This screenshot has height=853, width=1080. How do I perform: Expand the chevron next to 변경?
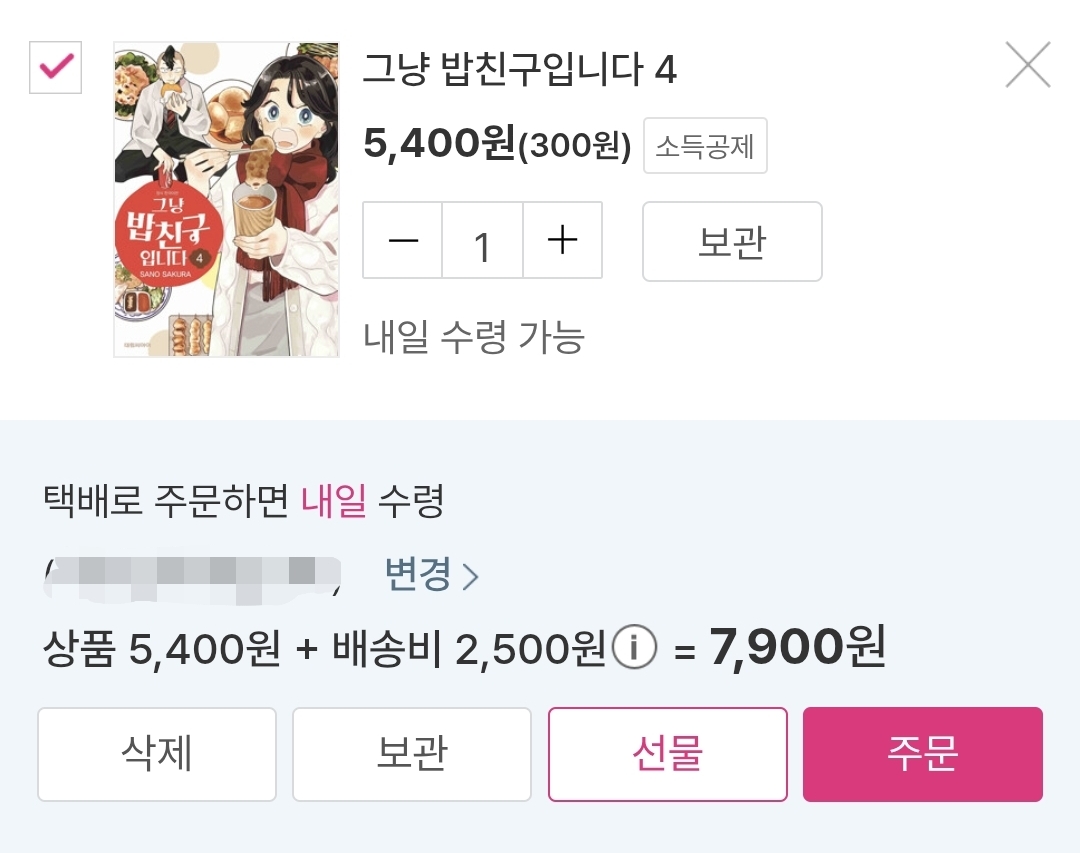[470, 577]
